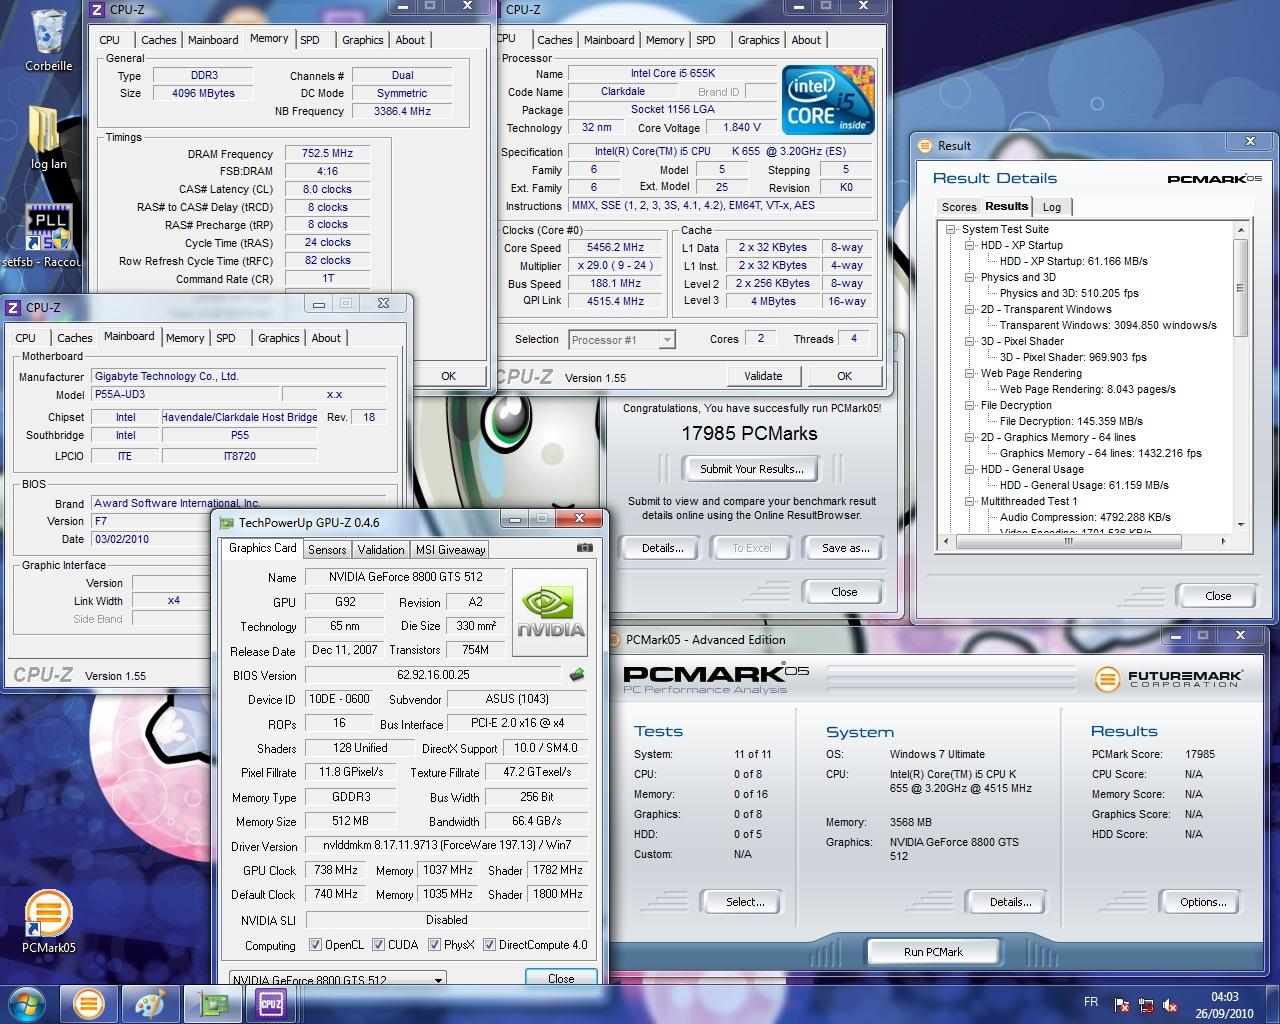Toggle the DirectCompute 4.0 checkbox
Image resolution: width=1280 pixels, height=1024 pixels.
[x=490, y=944]
